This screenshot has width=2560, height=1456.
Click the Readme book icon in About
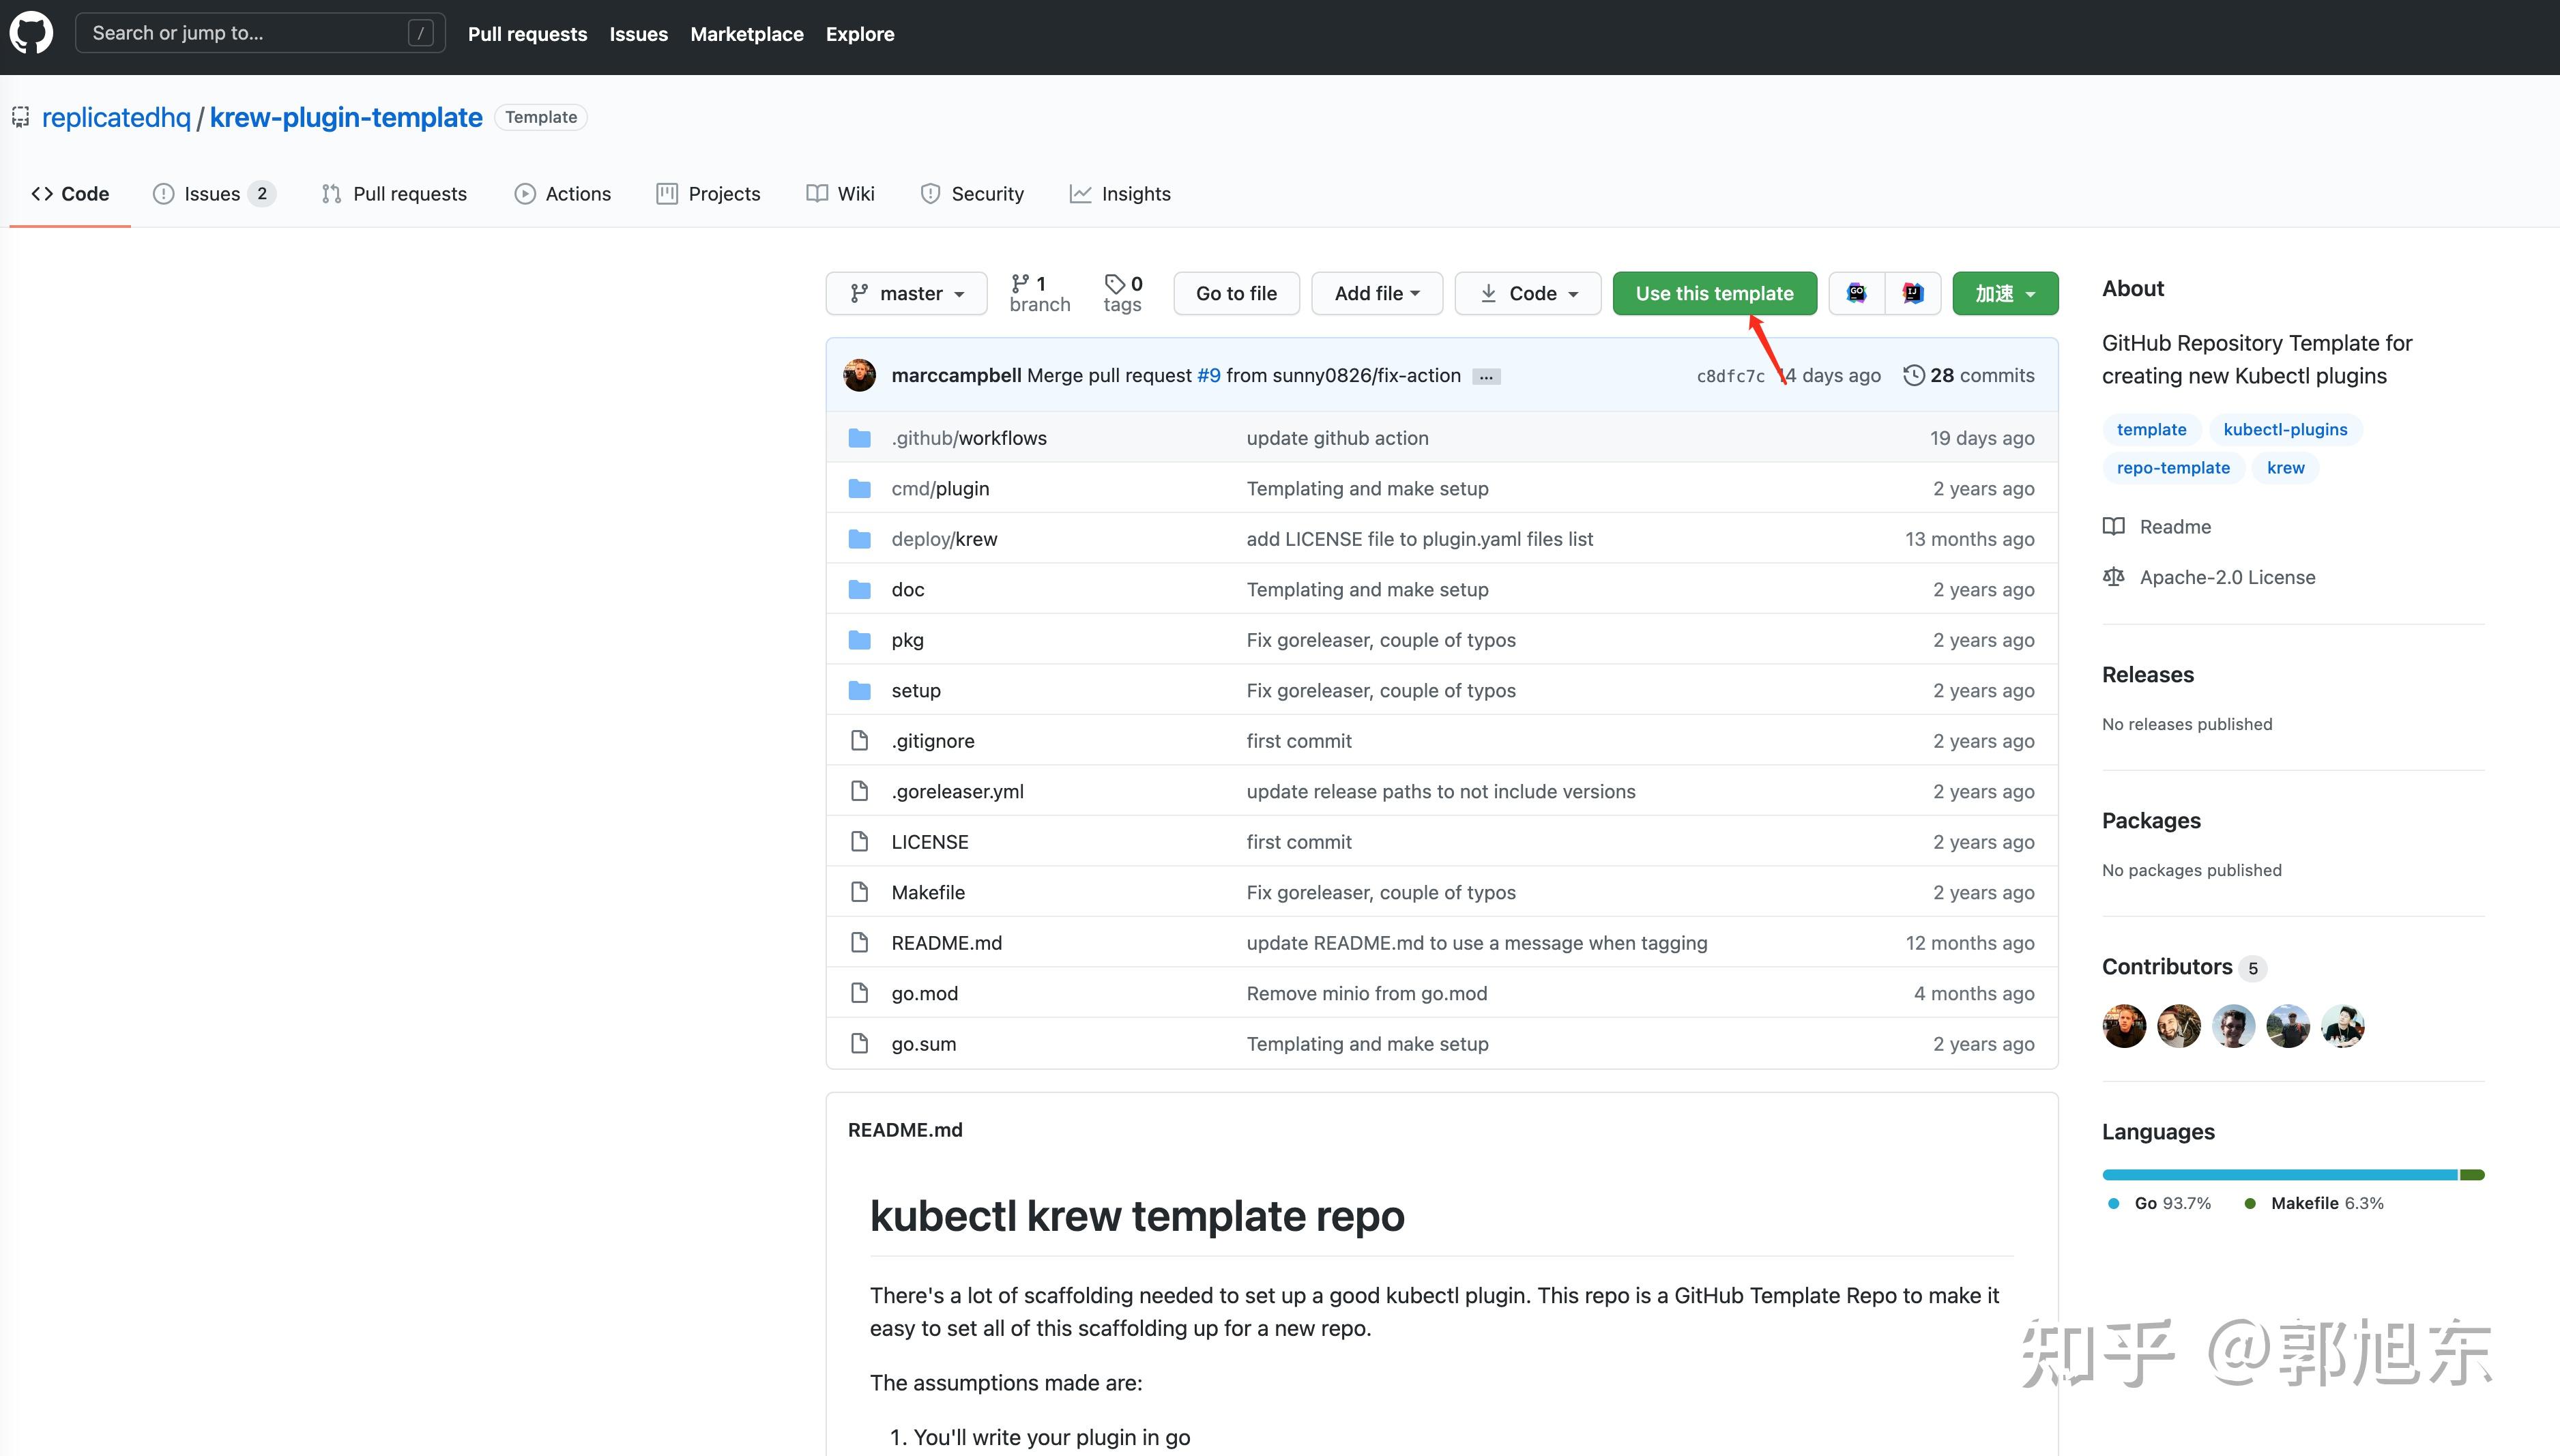[x=2114, y=527]
